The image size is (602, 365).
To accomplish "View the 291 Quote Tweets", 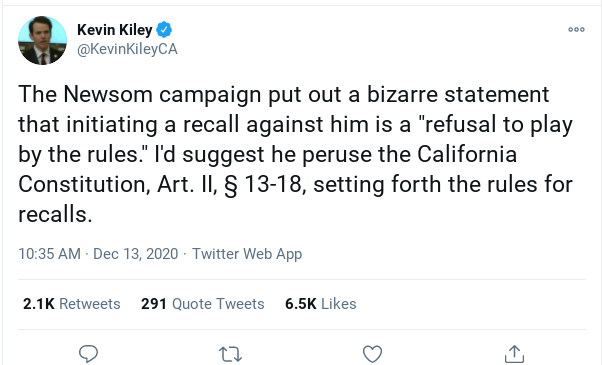I will [202, 304].
